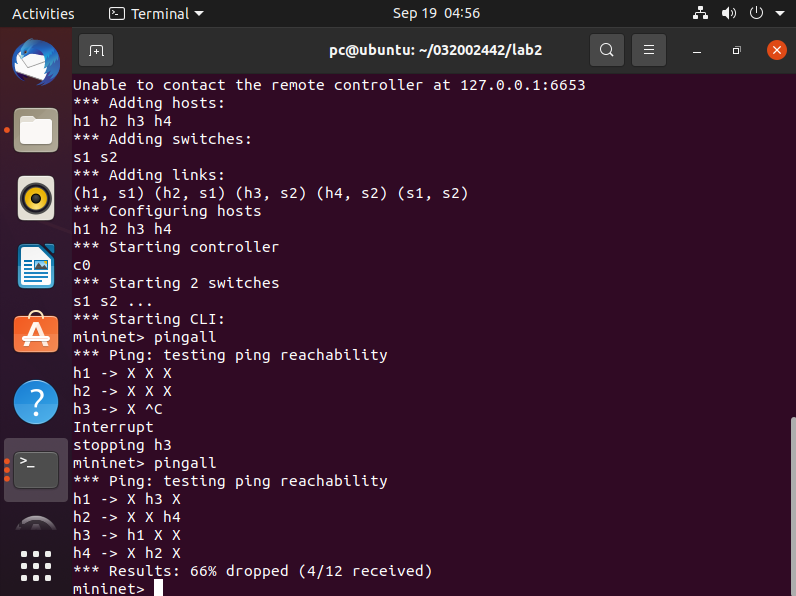Expand Terminal app menu dropdown
The image size is (796, 596).
point(156,13)
